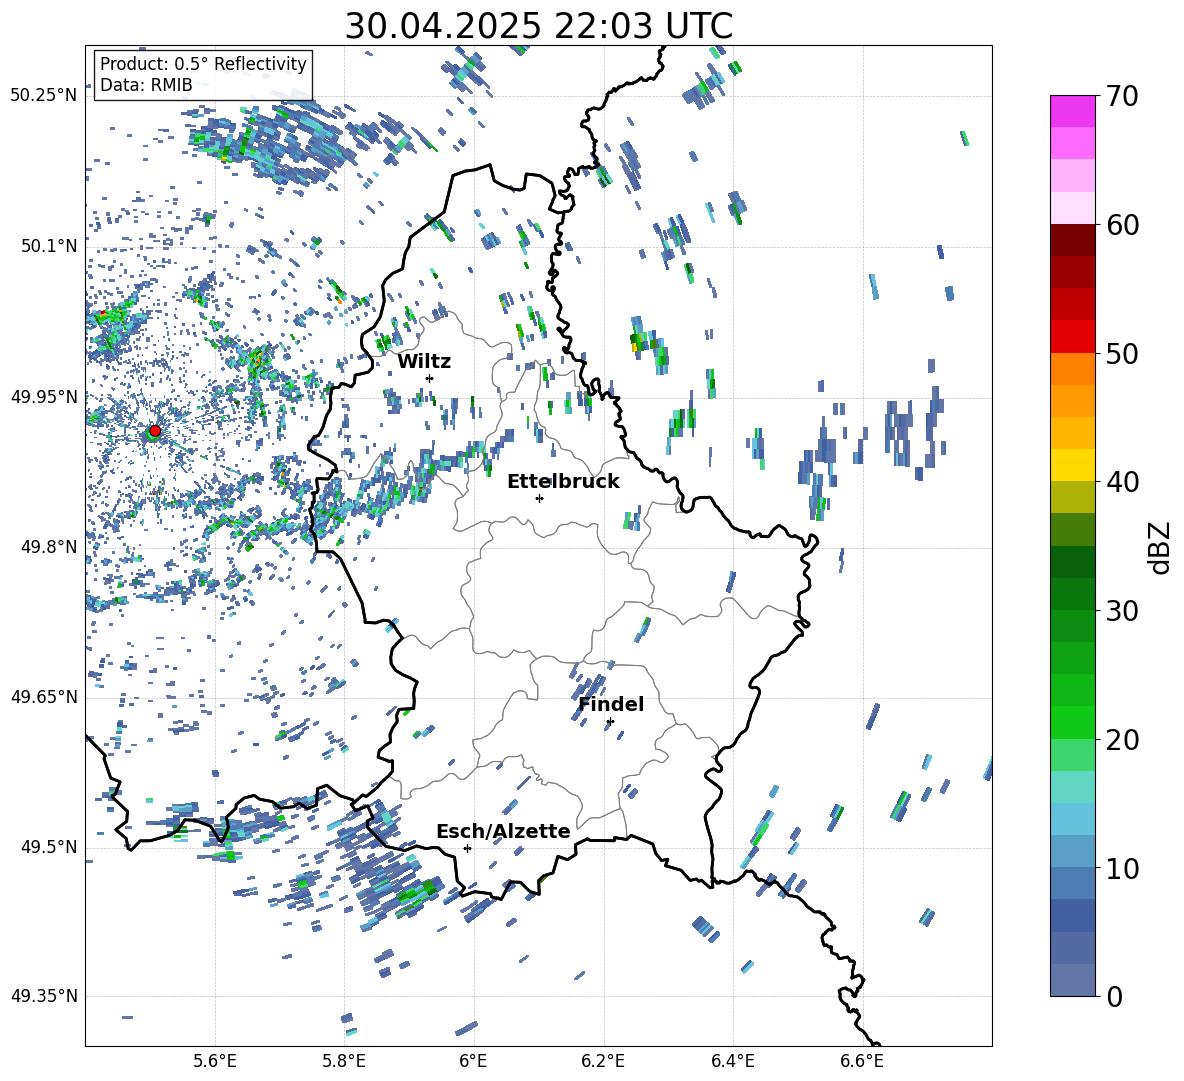Click the 50.1°N latitude label
The height and width of the screenshot is (1081, 1184).
coord(48,246)
